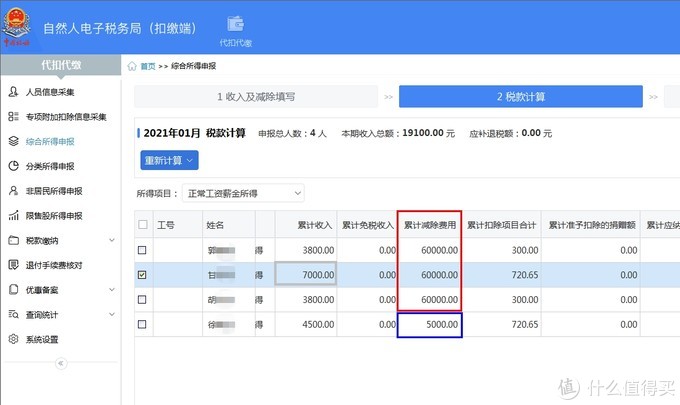Click the 税款缴纳 folder icon
The width and height of the screenshot is (680, 405).
pos(13,240)
